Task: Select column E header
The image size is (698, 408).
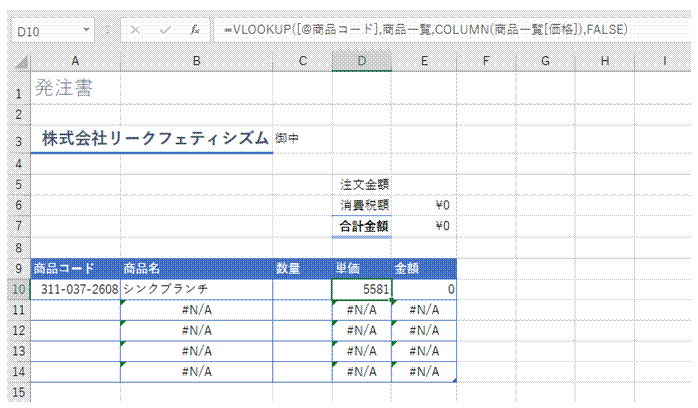Action: click(424, 61)
